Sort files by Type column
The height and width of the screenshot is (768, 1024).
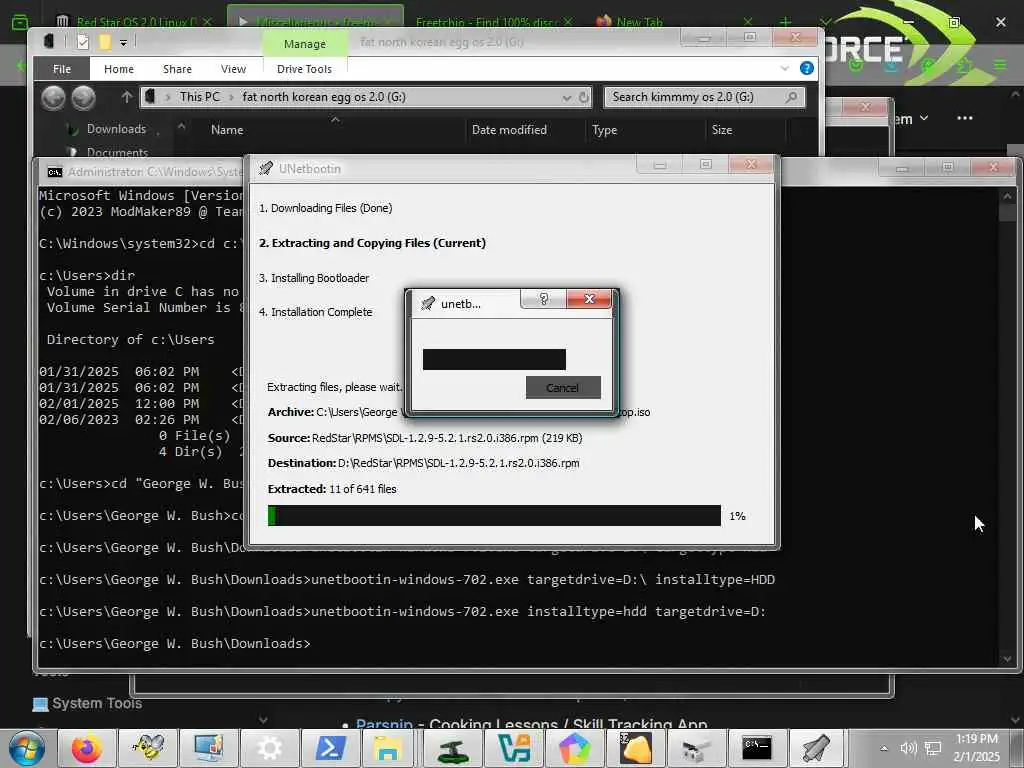[605, 130]
